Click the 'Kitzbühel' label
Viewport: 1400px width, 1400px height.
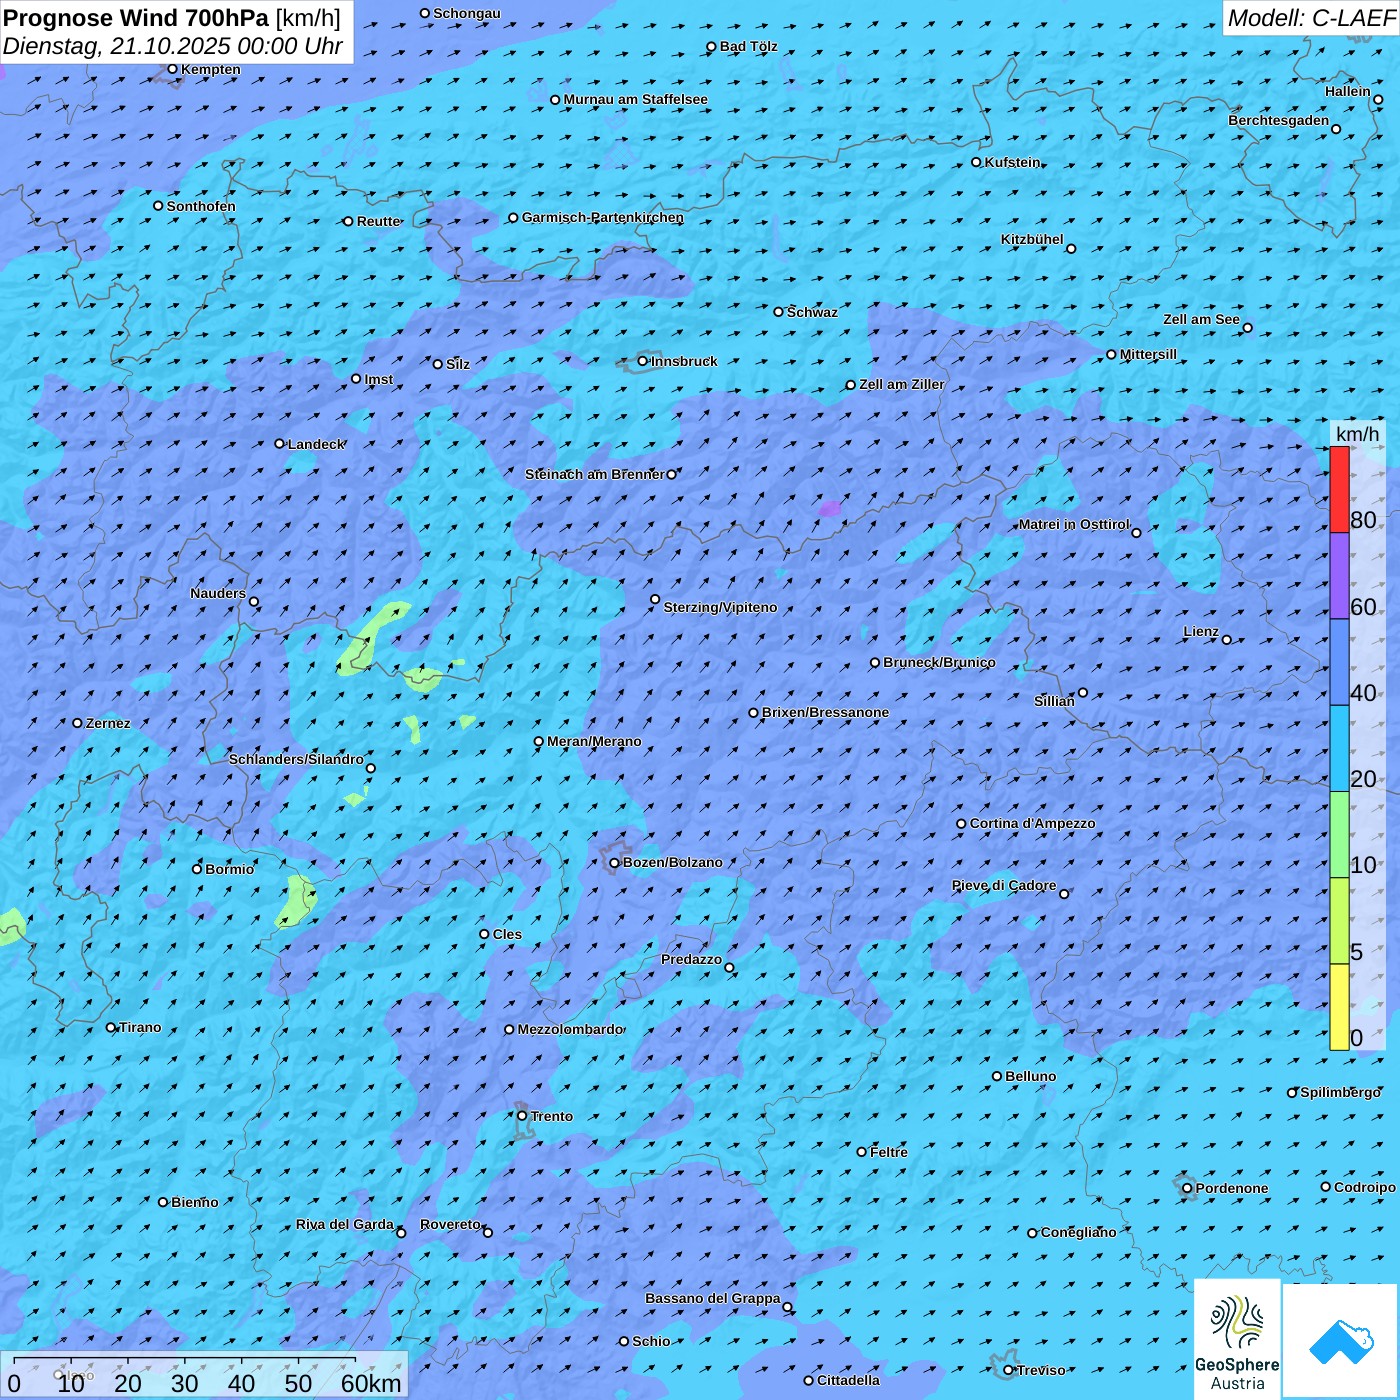pos(1032,239)
